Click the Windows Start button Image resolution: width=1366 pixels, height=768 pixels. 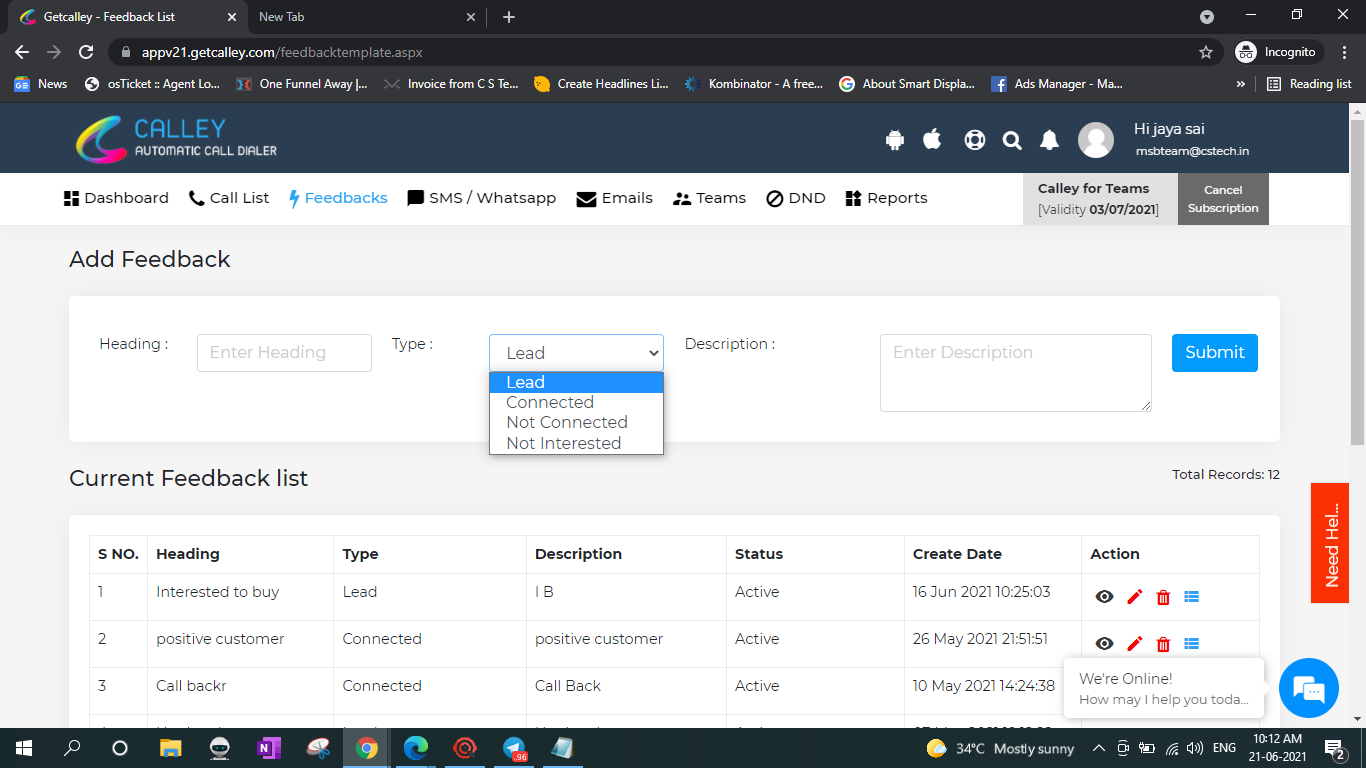23,748
